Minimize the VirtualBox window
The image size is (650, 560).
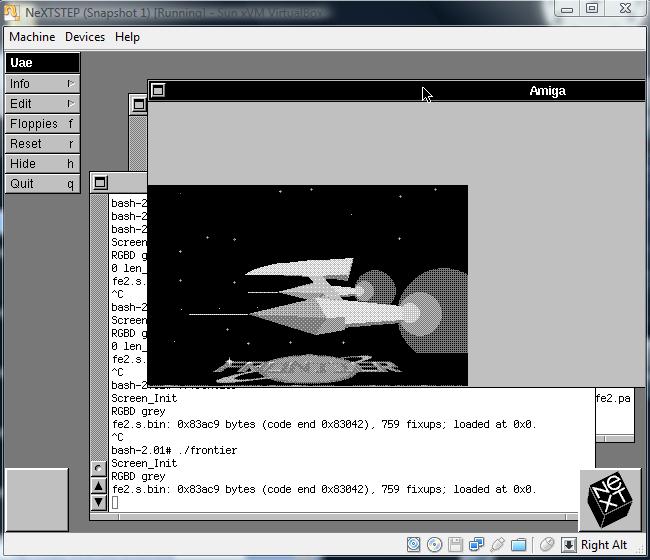pyautogui.click(x=567, y=8)
